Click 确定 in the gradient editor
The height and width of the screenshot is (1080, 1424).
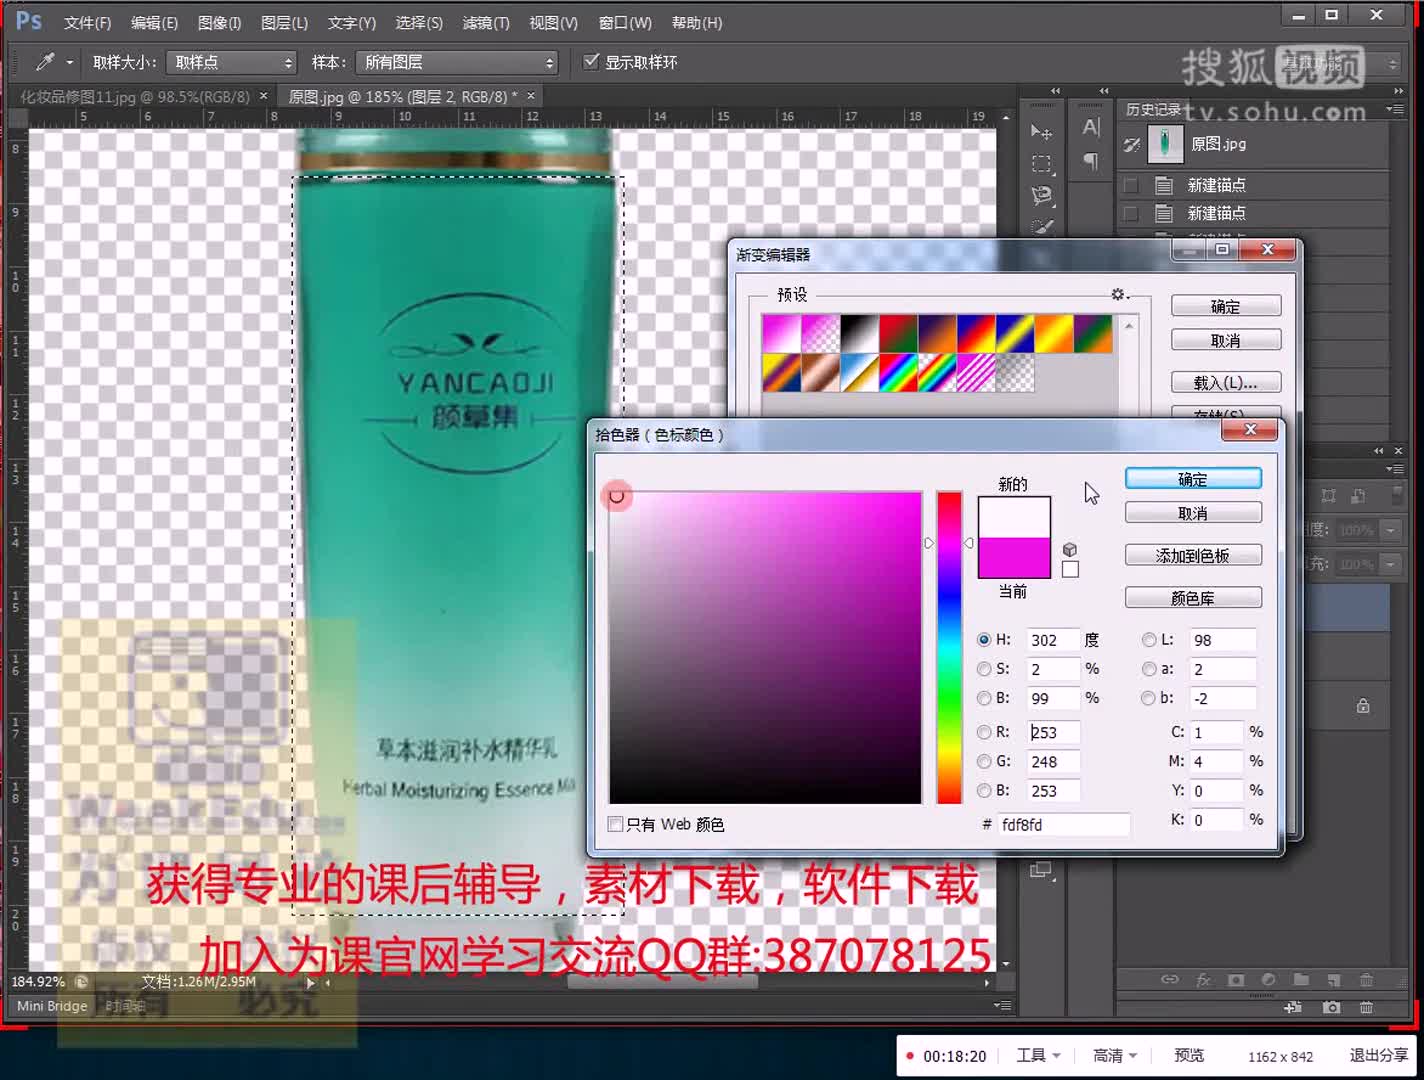point(1225,306)
